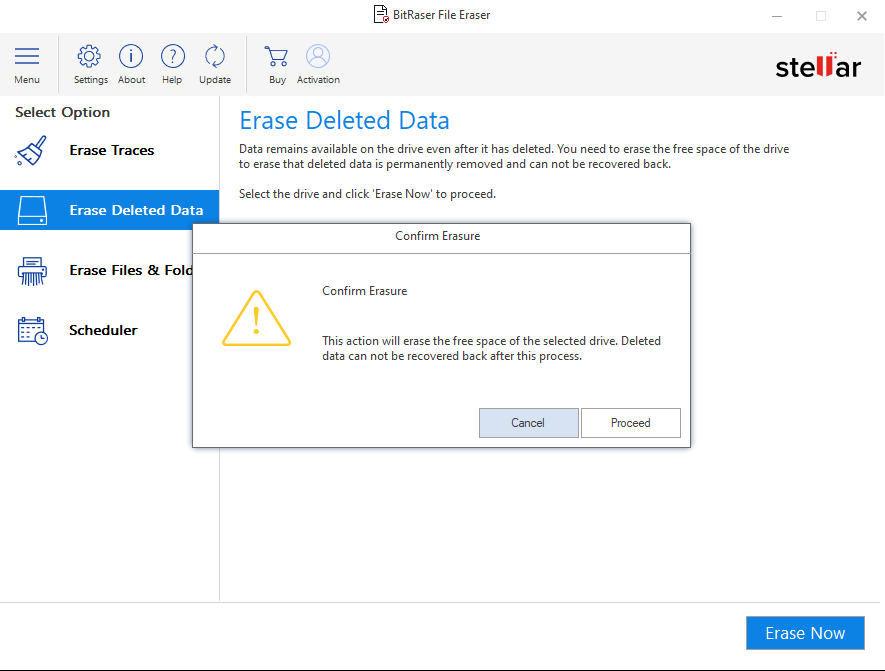The height and width of the screenshot is (671, 885).
Task: Click the 'BitRaser File Eraser' window title
Action: [441, 15]
